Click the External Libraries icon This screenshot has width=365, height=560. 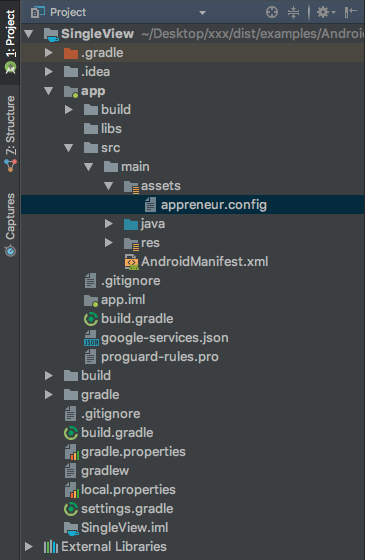click(51, 547)
